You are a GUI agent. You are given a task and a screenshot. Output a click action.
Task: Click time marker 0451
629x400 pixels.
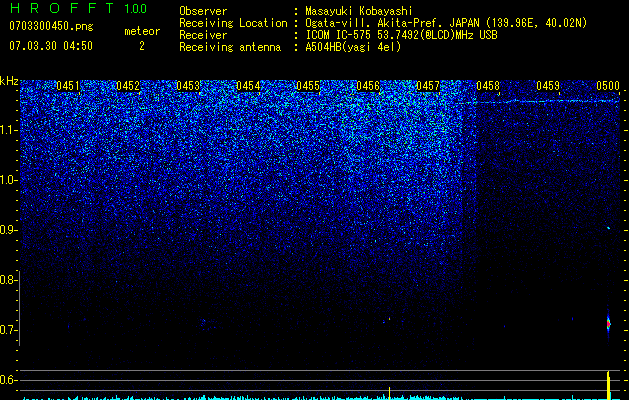pos(68,86)
